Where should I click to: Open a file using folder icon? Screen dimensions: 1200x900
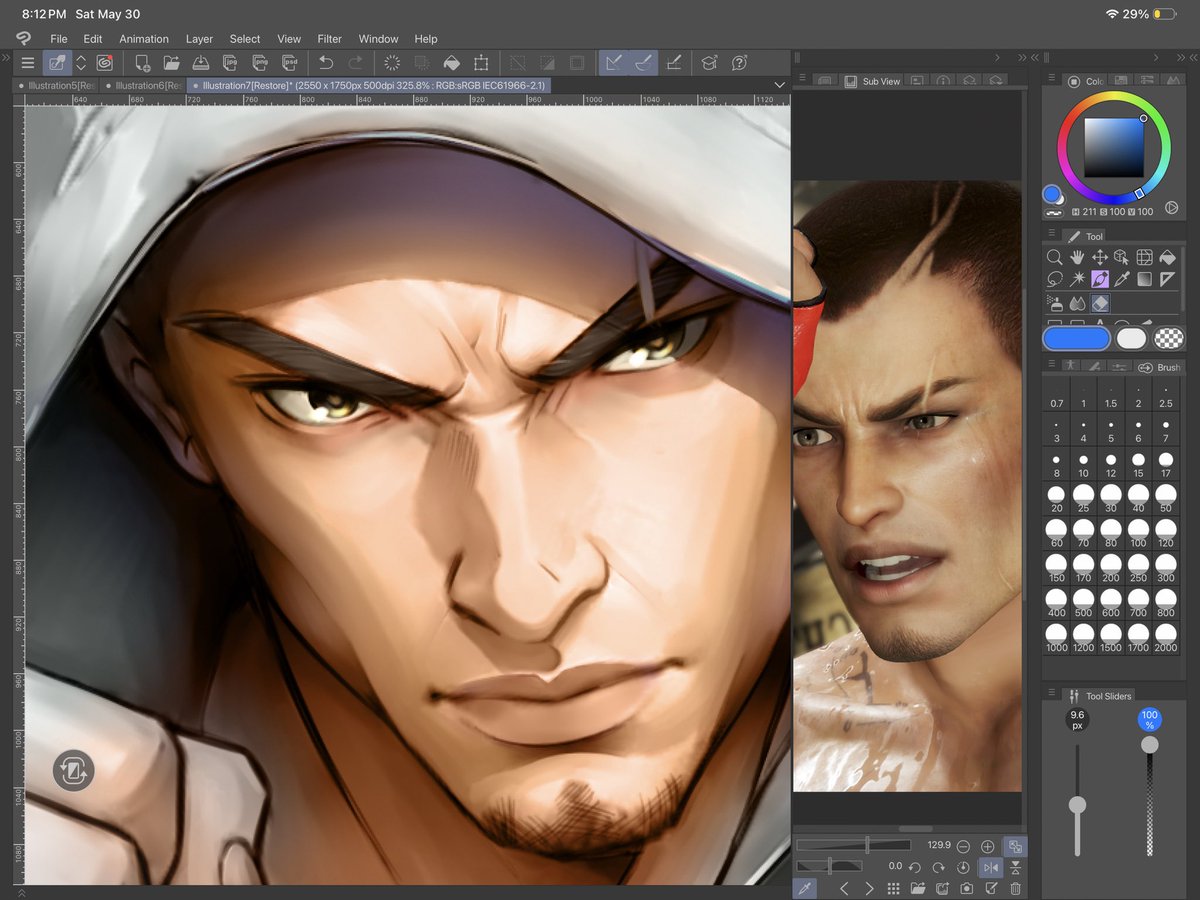172,63
